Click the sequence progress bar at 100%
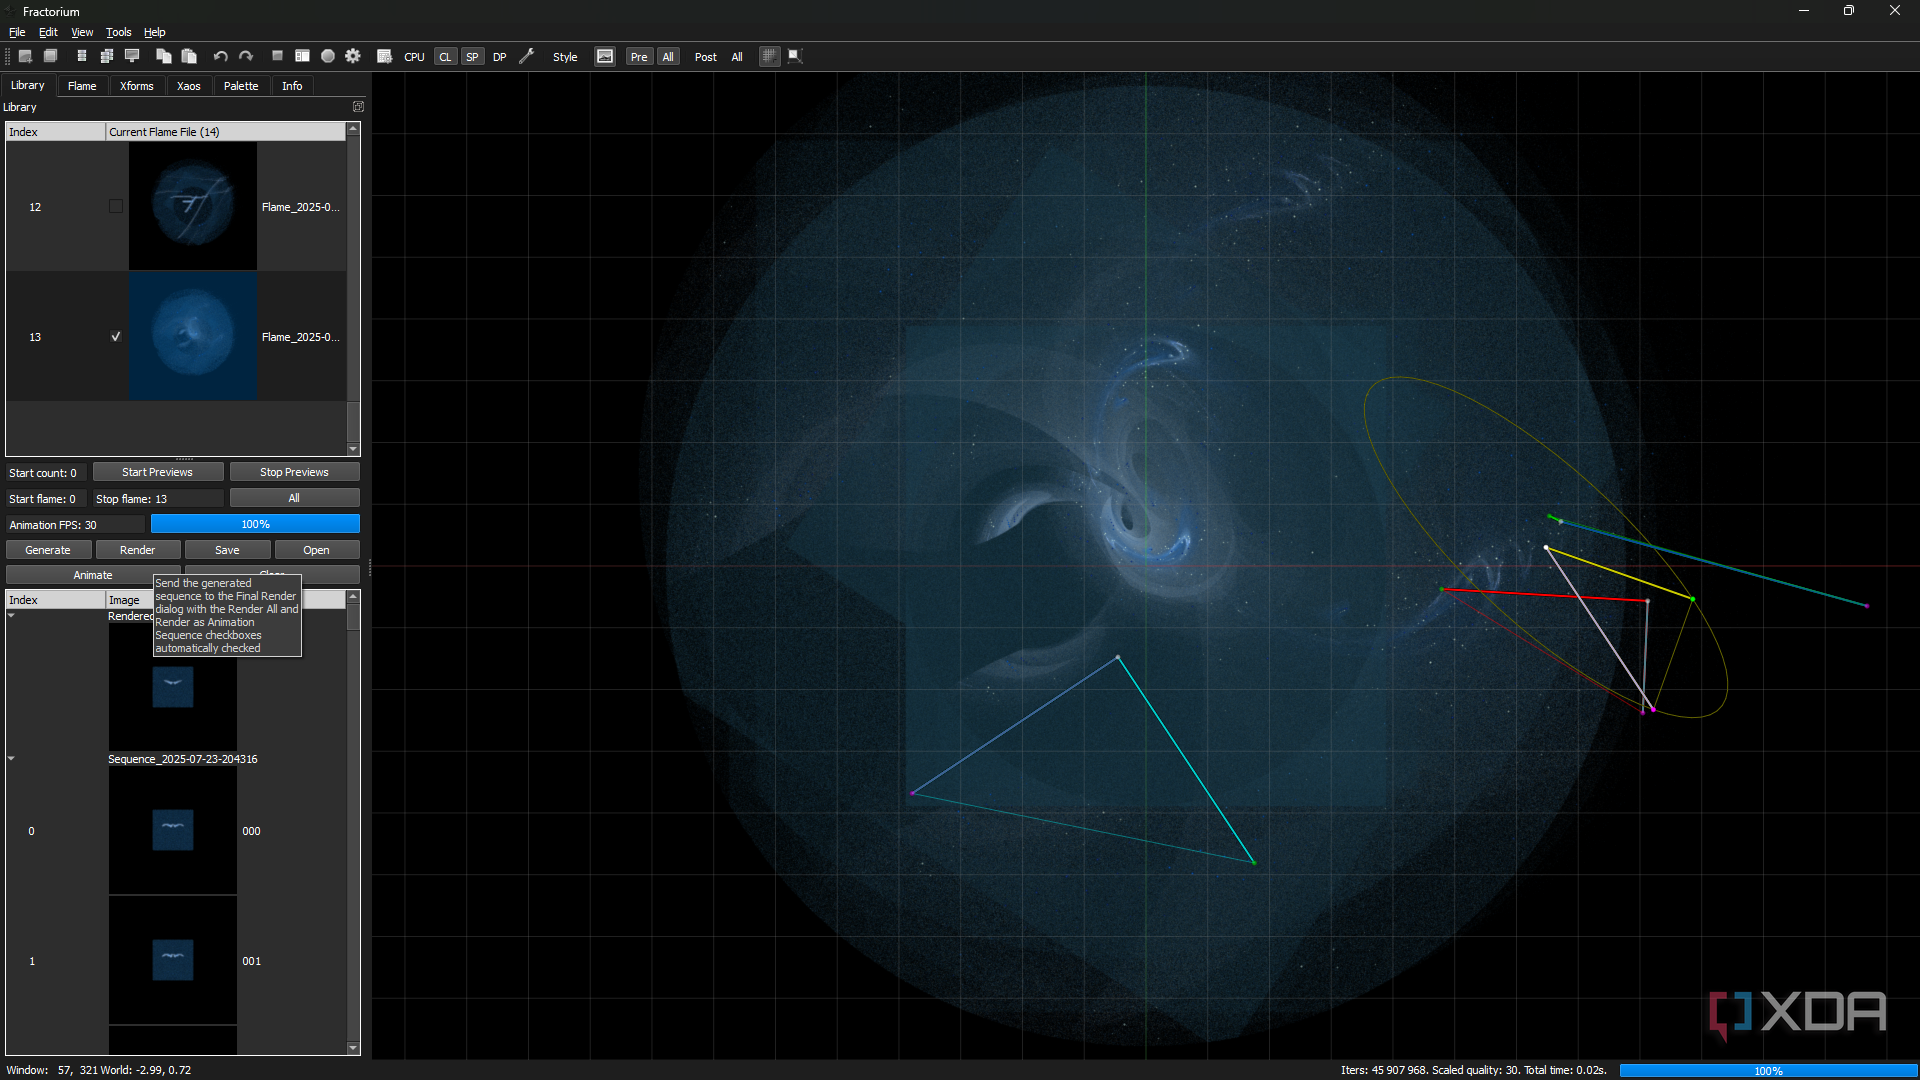 pyautogui.click(x=255, y=524)
